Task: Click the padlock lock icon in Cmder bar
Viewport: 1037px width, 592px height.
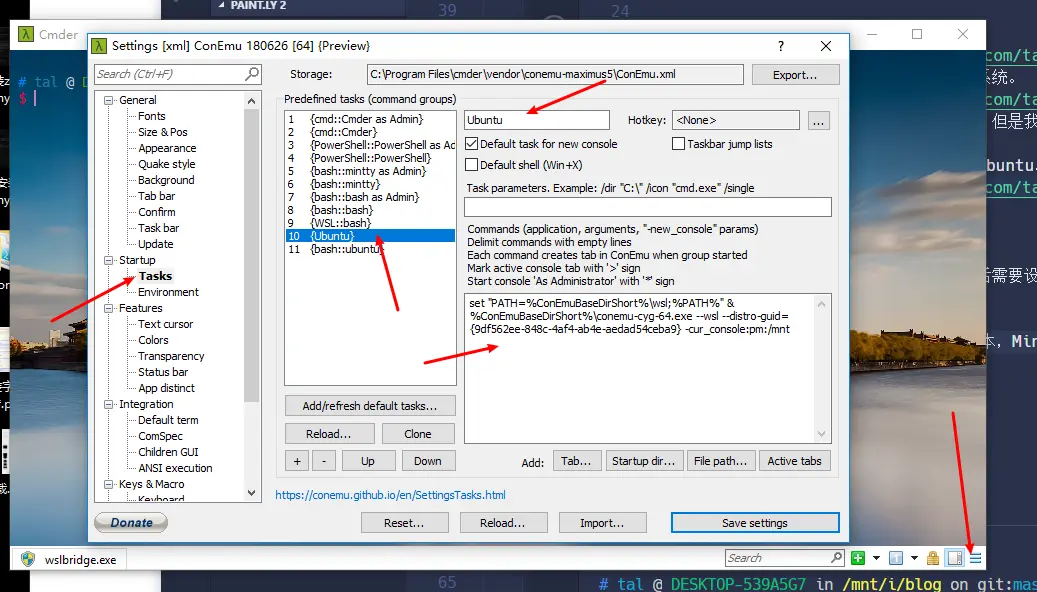Action: tap(933, 558)
